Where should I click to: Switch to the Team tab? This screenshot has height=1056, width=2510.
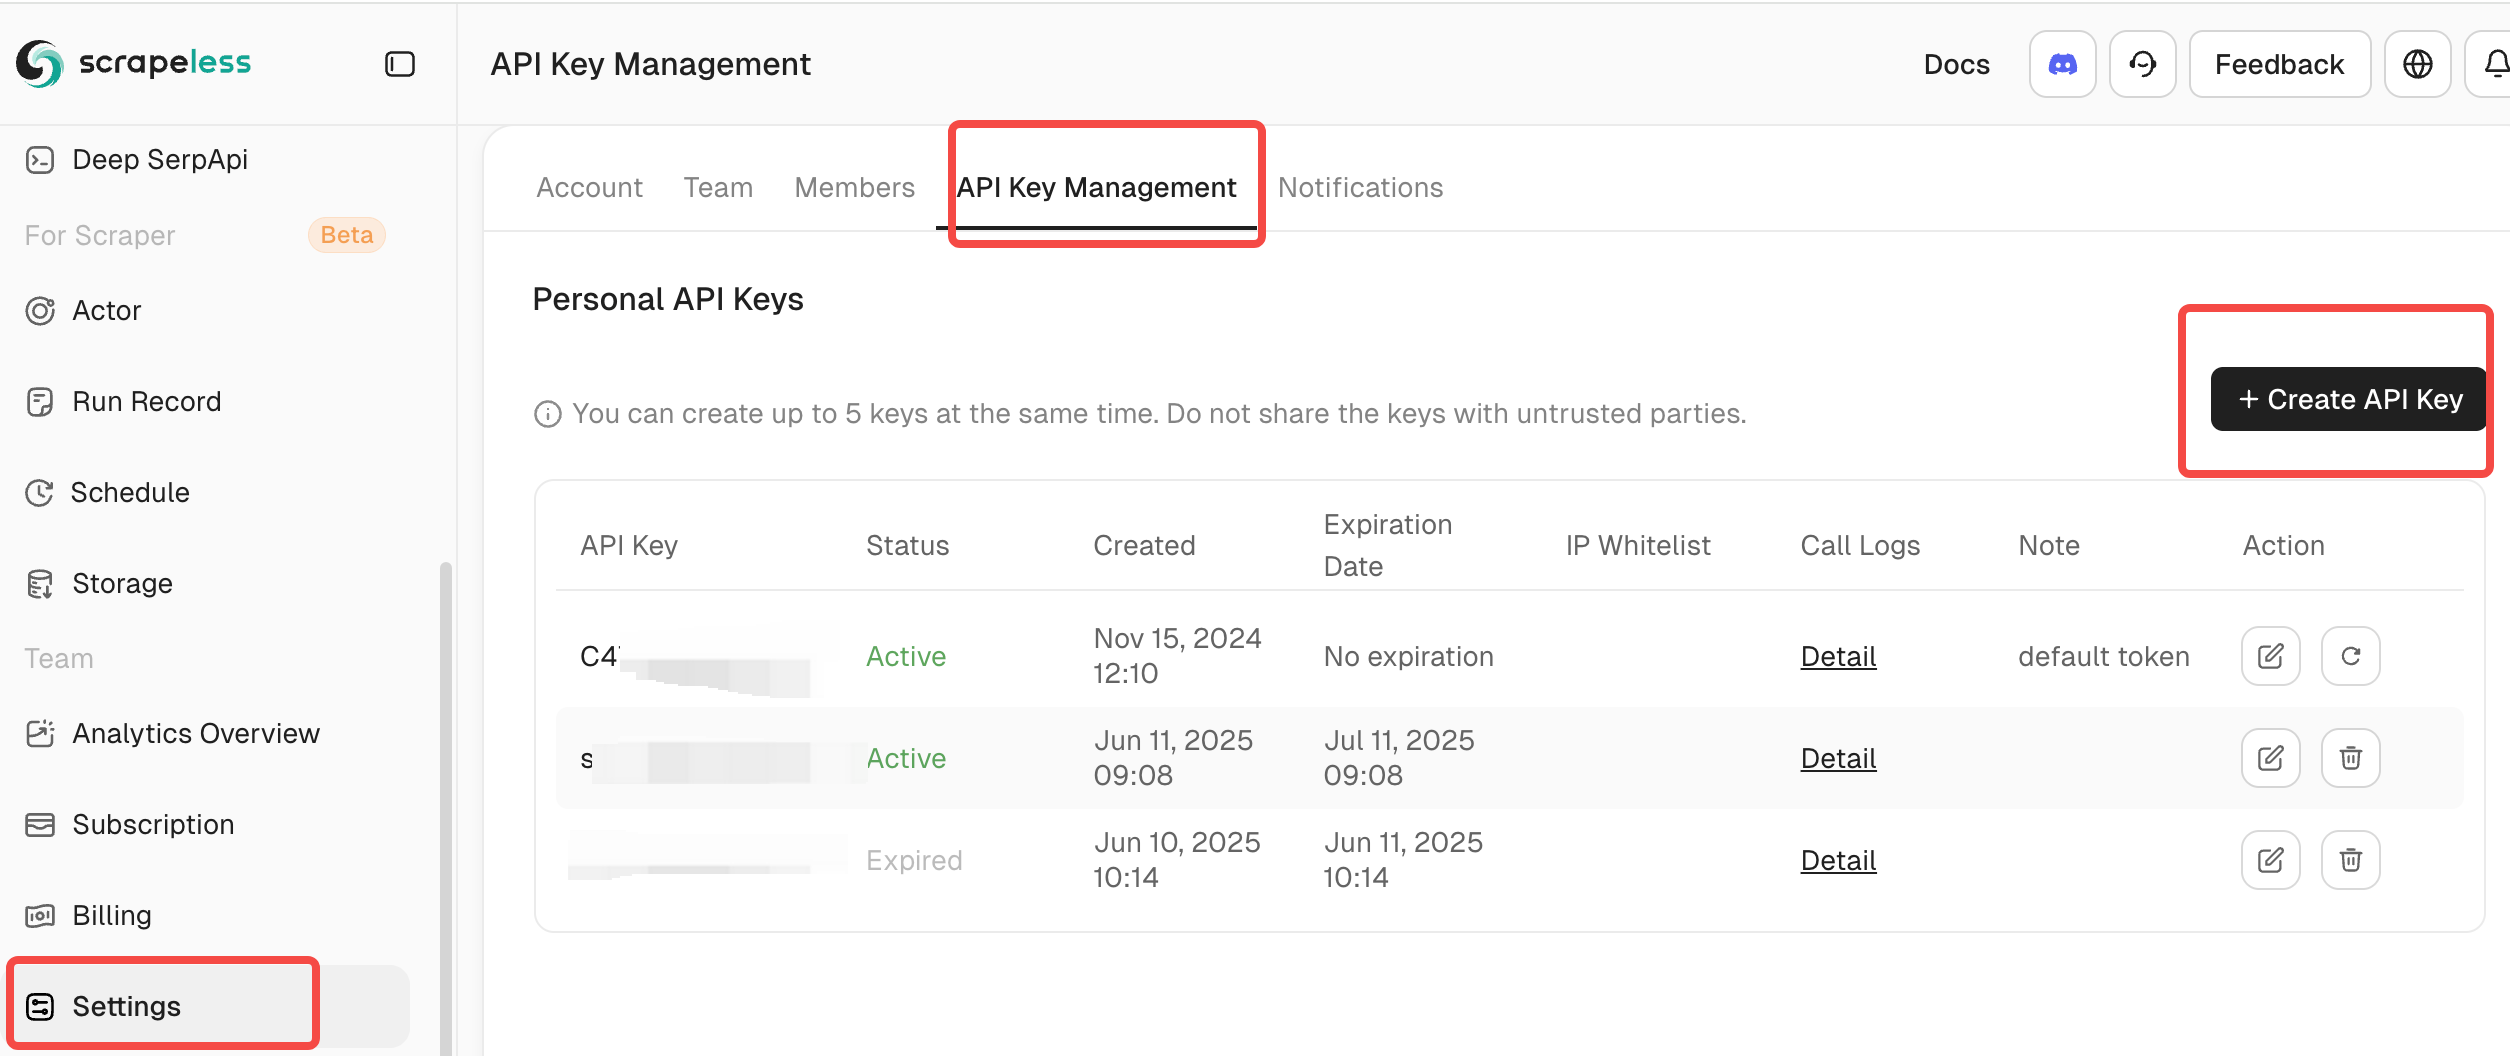718,188
